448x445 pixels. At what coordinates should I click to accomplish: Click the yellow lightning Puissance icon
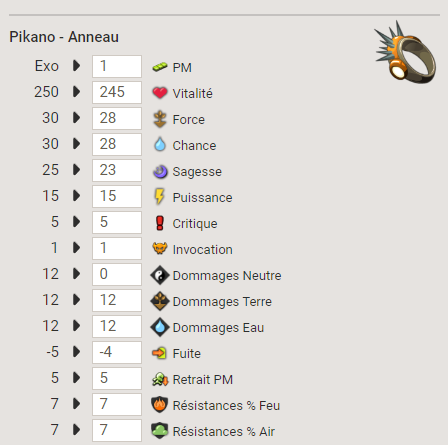(x=160, y=197)
